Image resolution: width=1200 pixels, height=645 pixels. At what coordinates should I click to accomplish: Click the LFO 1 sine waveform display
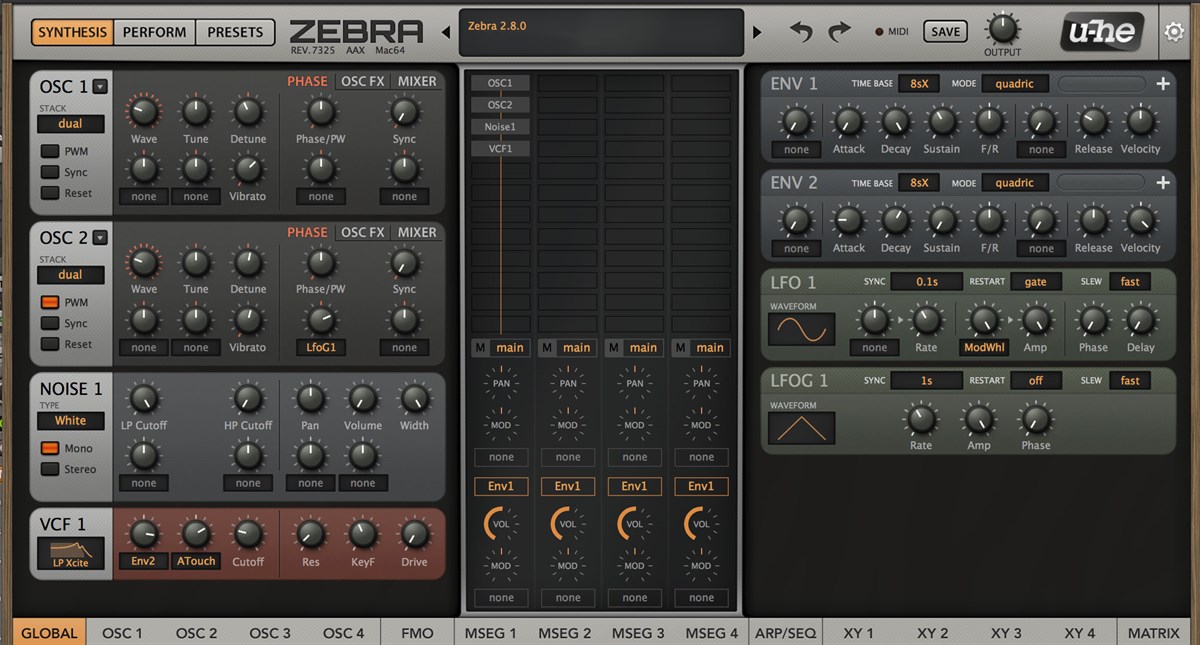tap(801, 329)
